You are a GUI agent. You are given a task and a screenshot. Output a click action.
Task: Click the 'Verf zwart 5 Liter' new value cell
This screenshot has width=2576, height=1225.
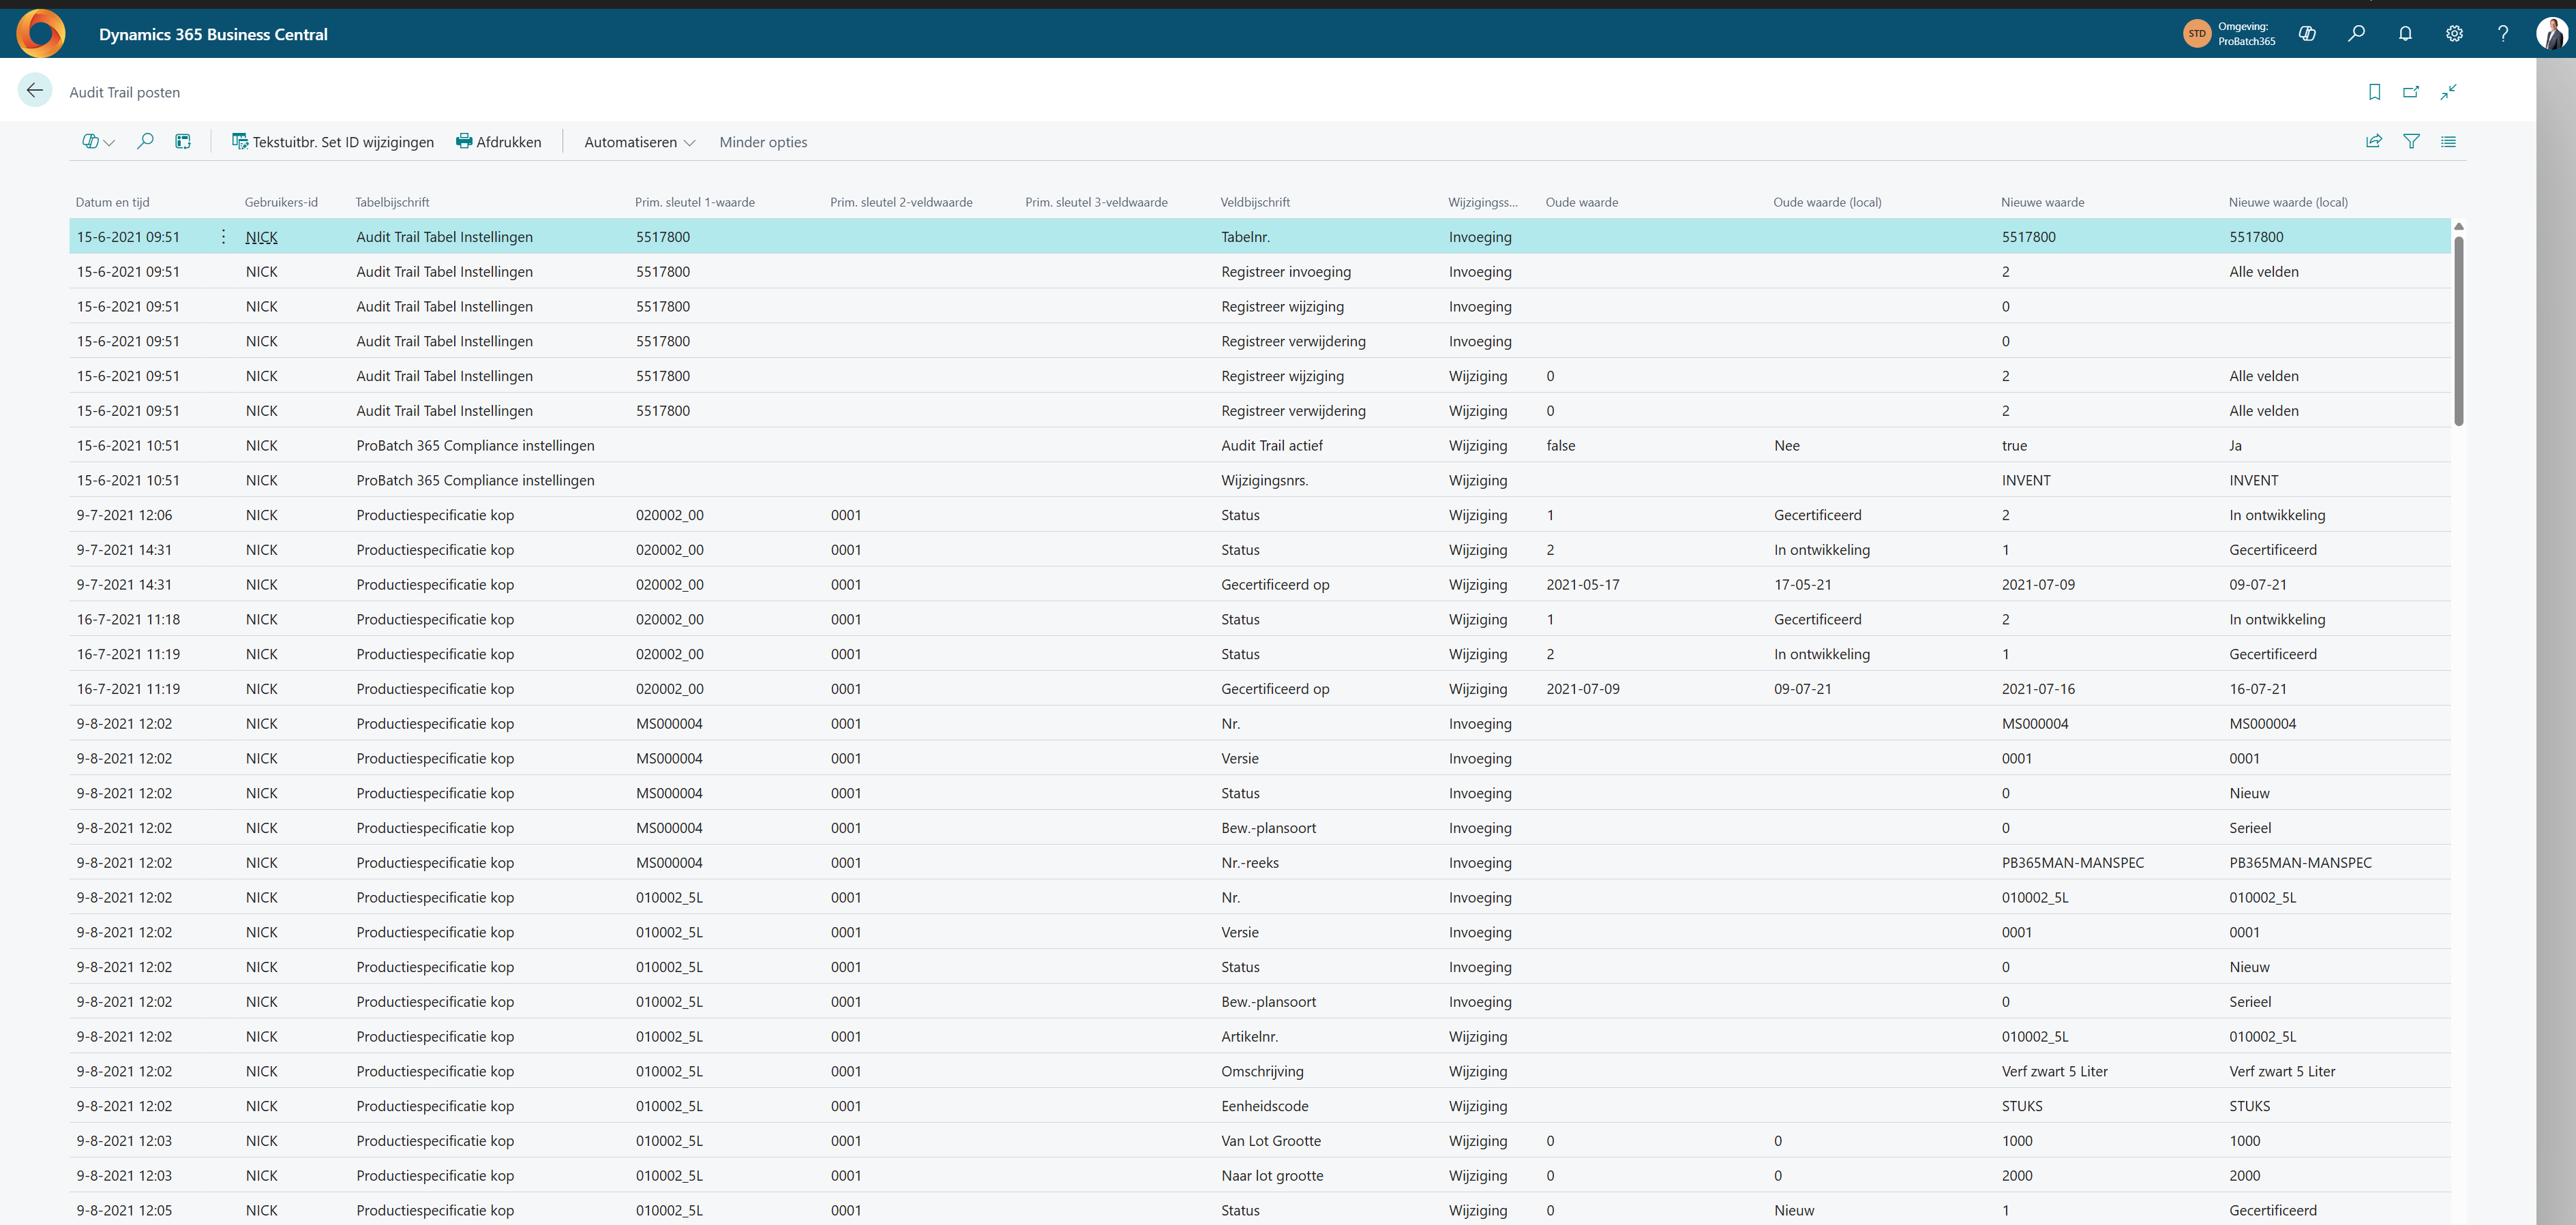2054,1071
